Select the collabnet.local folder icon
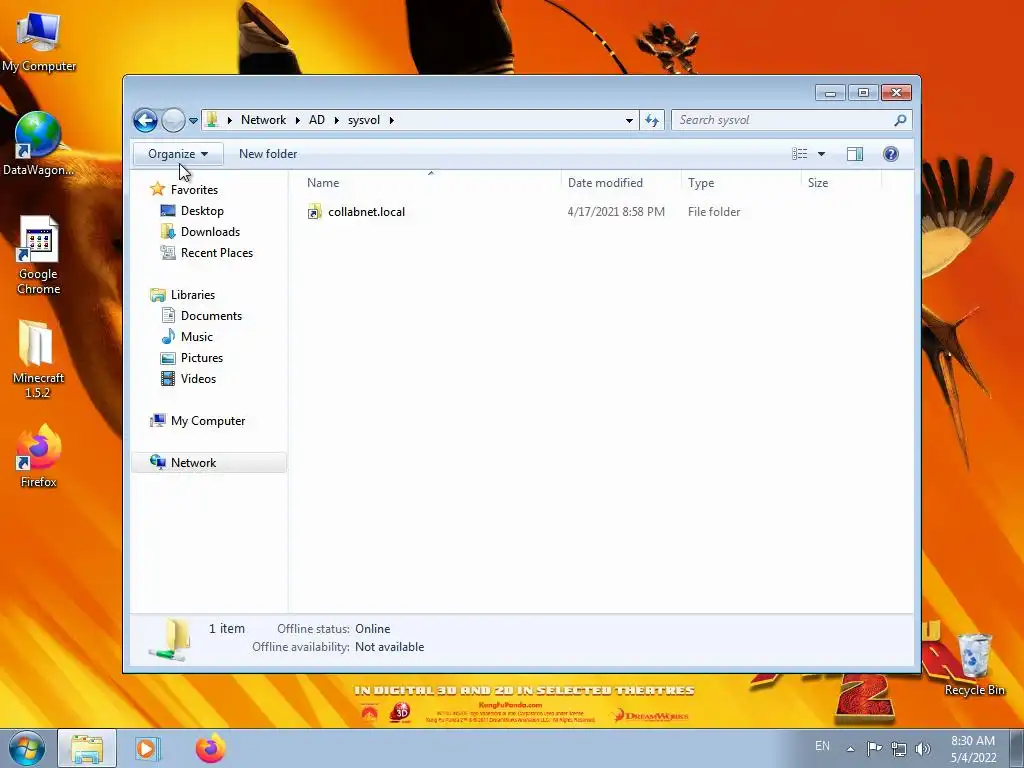 click(x=315, y=212)
